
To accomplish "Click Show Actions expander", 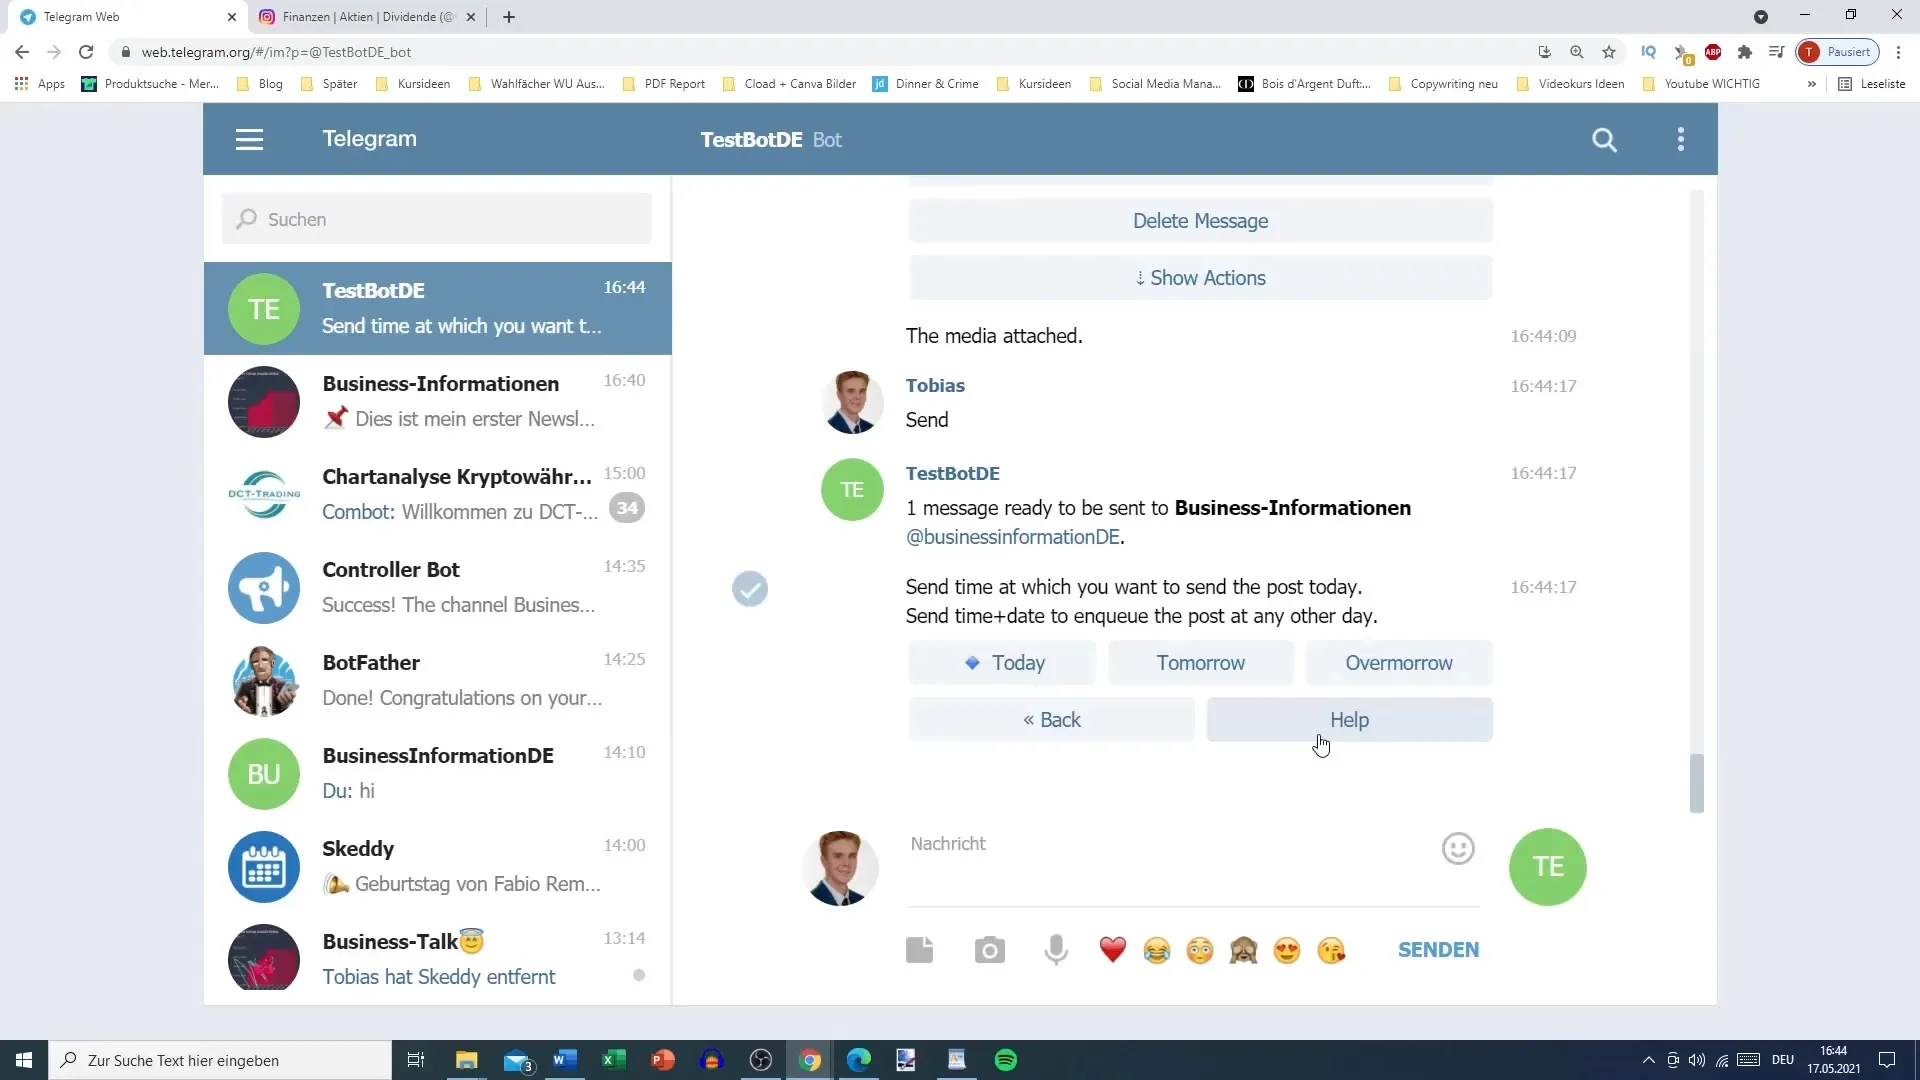I will 1200,277.
